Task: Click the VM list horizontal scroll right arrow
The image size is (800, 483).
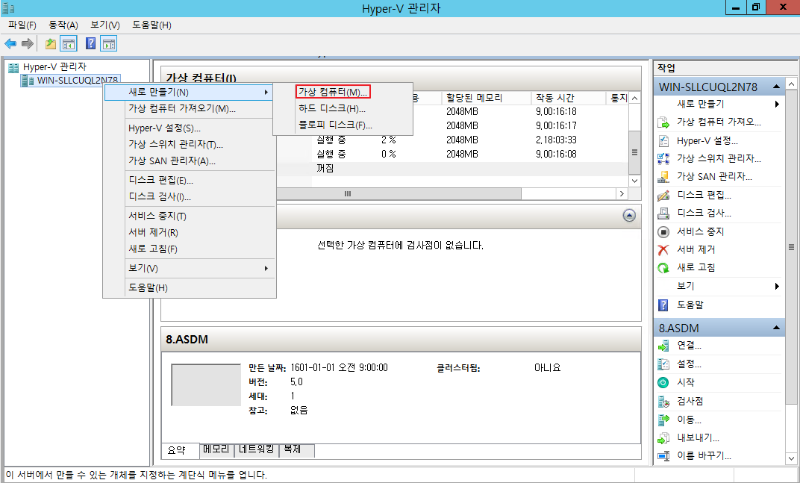Action: (621, 194)
